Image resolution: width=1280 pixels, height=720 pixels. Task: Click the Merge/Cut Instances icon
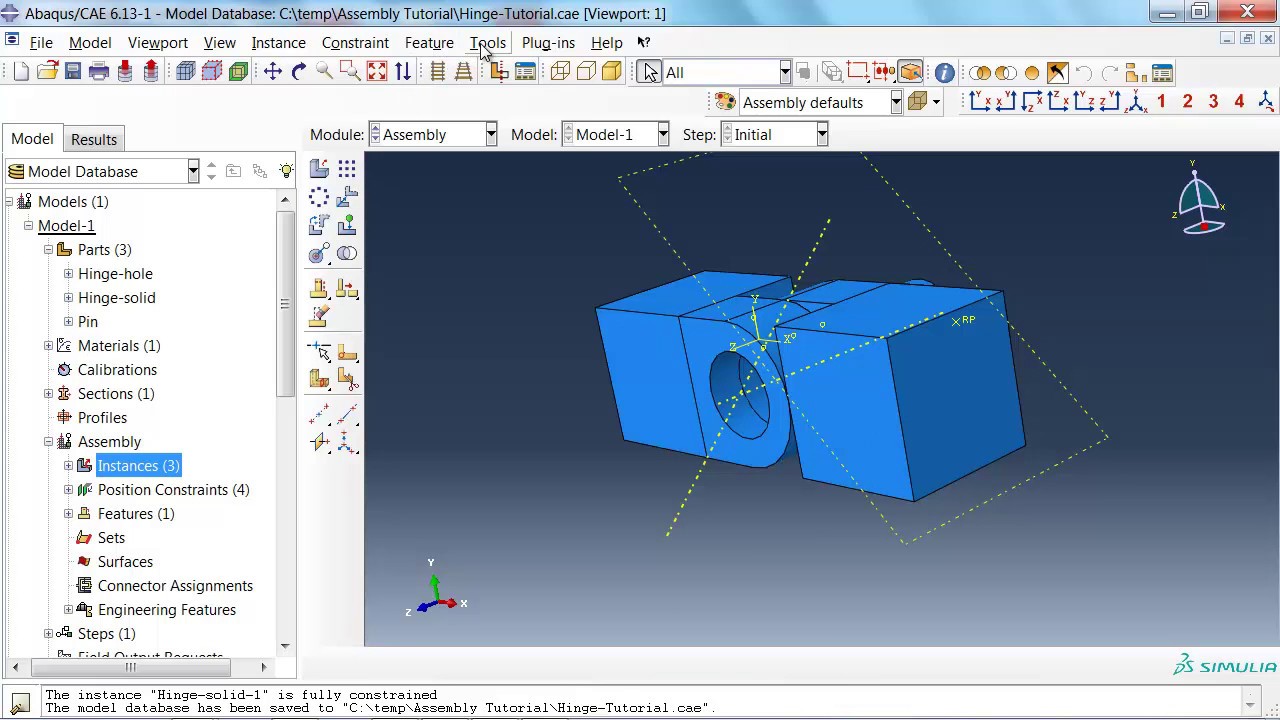(x=347, y=253)
